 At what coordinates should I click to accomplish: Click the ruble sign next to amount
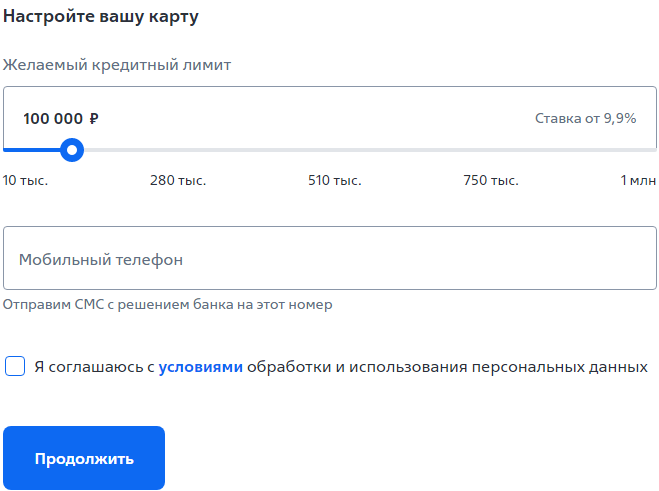pos(94,119)
